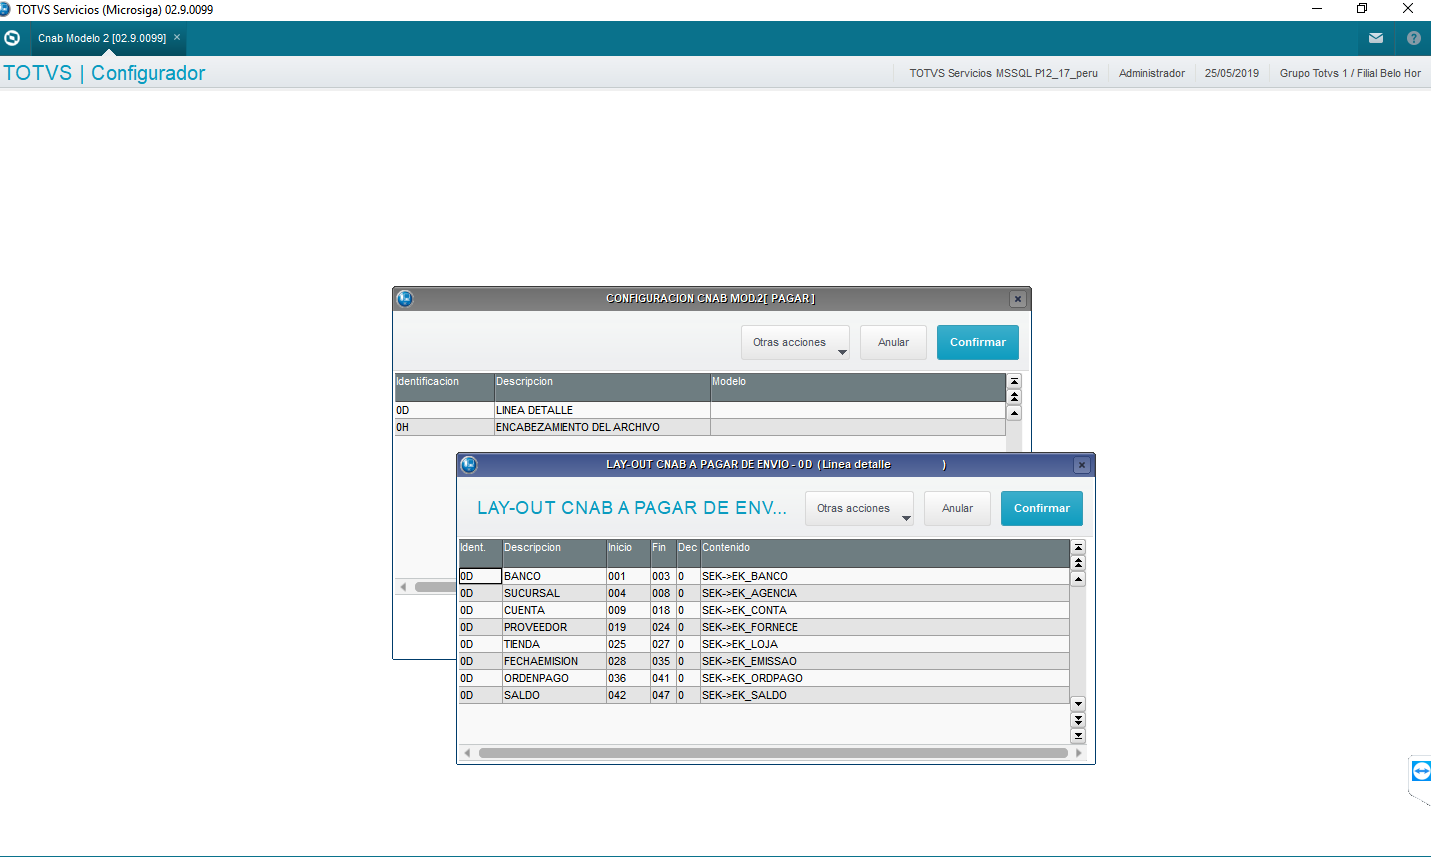Screen dimensions: 1431x857
Task: Click the Inicio value 009 cell
Action: [628, 610]
